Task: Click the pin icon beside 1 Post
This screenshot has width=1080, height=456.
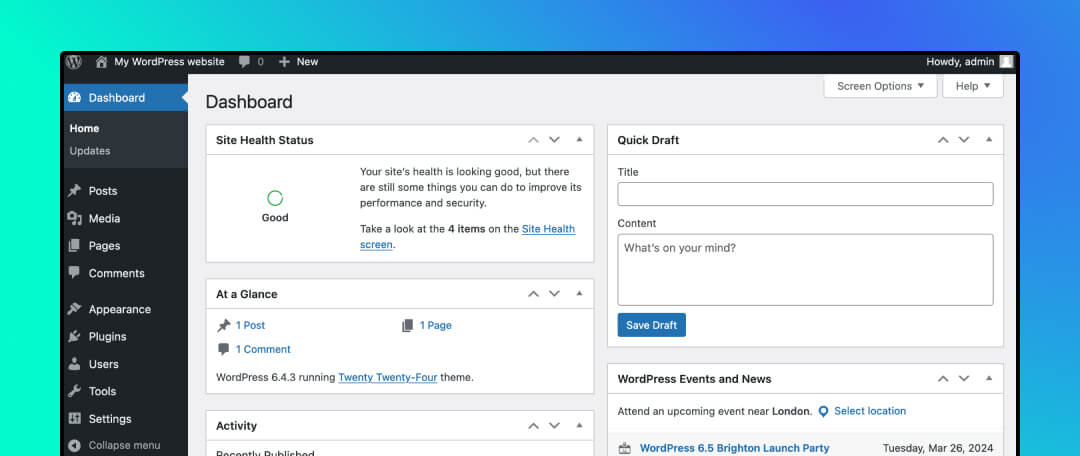Action: click(x=224, y=326)
